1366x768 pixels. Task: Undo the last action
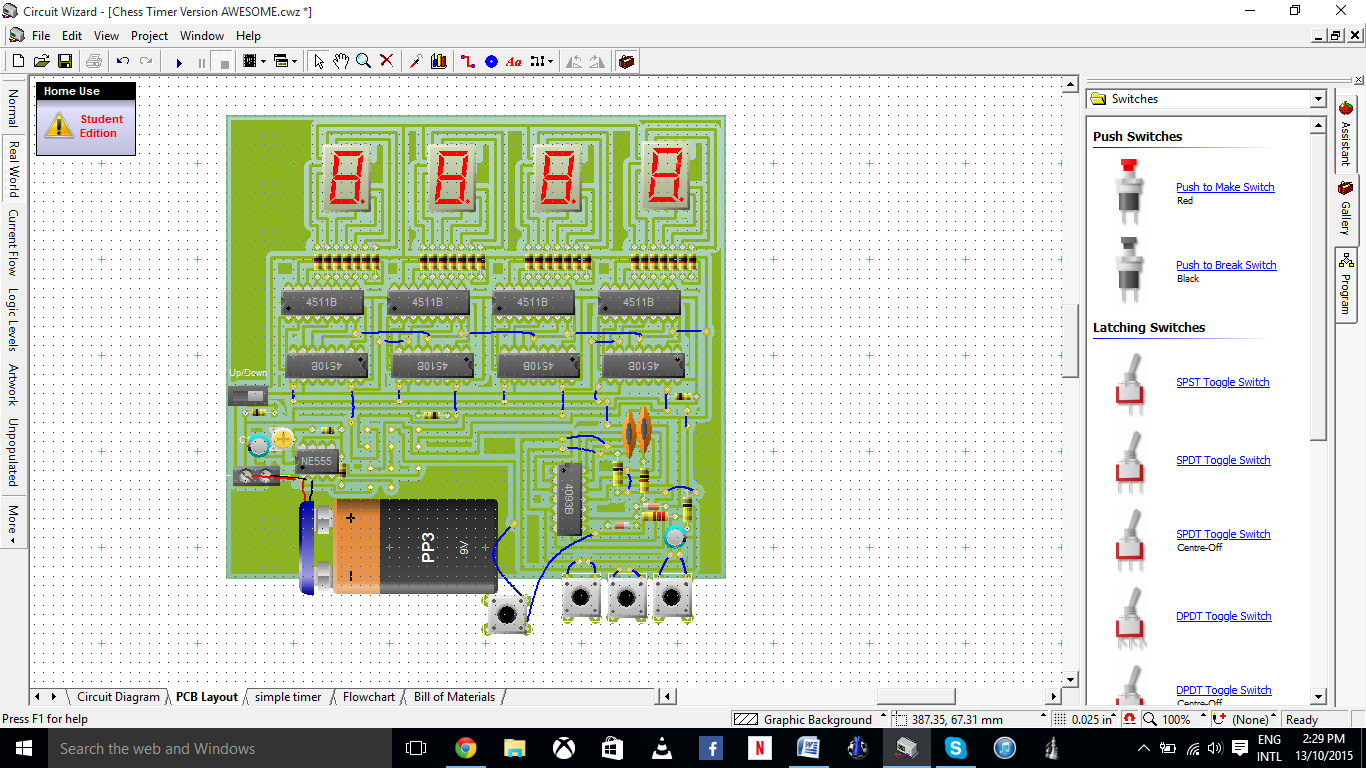click(x=123, y=61)
